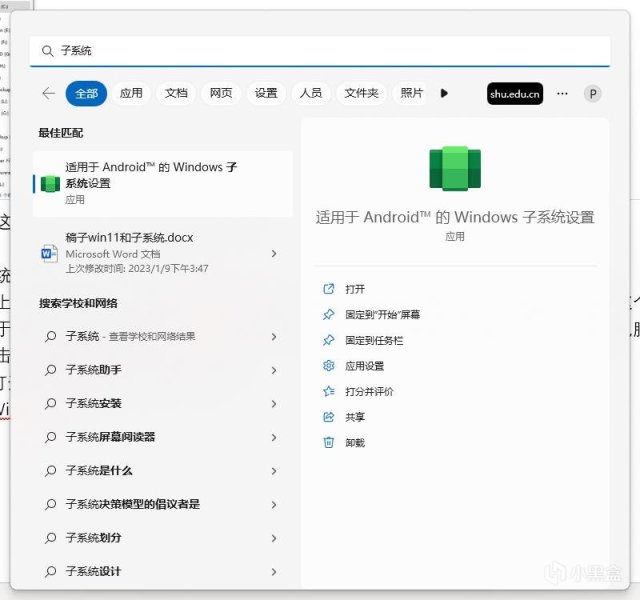
Task: Click the open external-link icon beside 打开
Action: pyautogui.click(x=329, y=289)
